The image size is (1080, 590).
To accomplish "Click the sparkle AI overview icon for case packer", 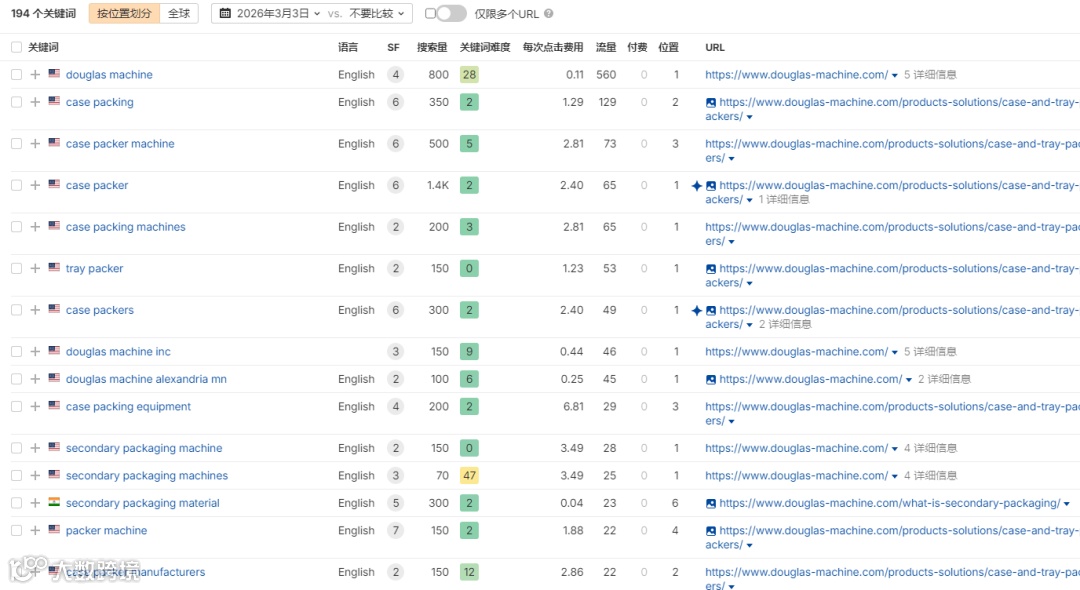I will 696,186.
